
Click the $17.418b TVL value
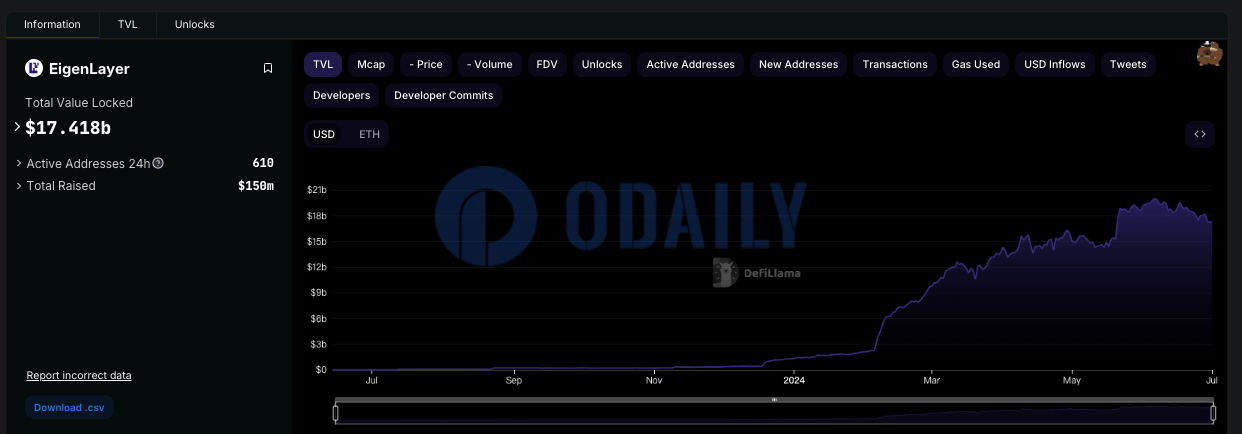point(68,127)
